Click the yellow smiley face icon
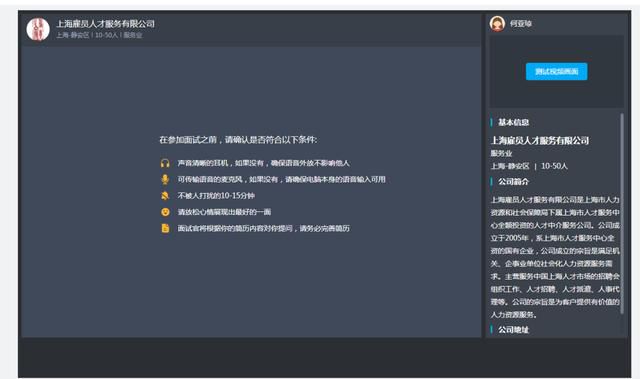This screenshot has height=379, width=640. 165,212
